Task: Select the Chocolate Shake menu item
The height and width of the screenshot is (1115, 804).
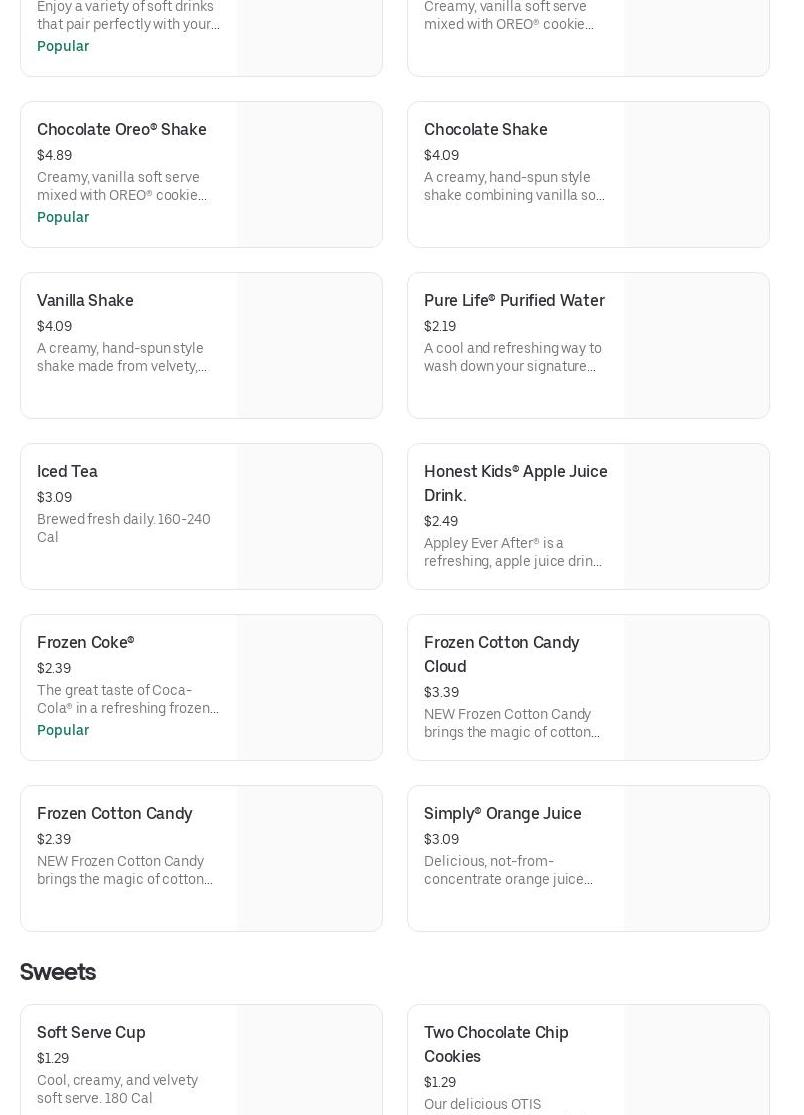Action: (485, 130)
